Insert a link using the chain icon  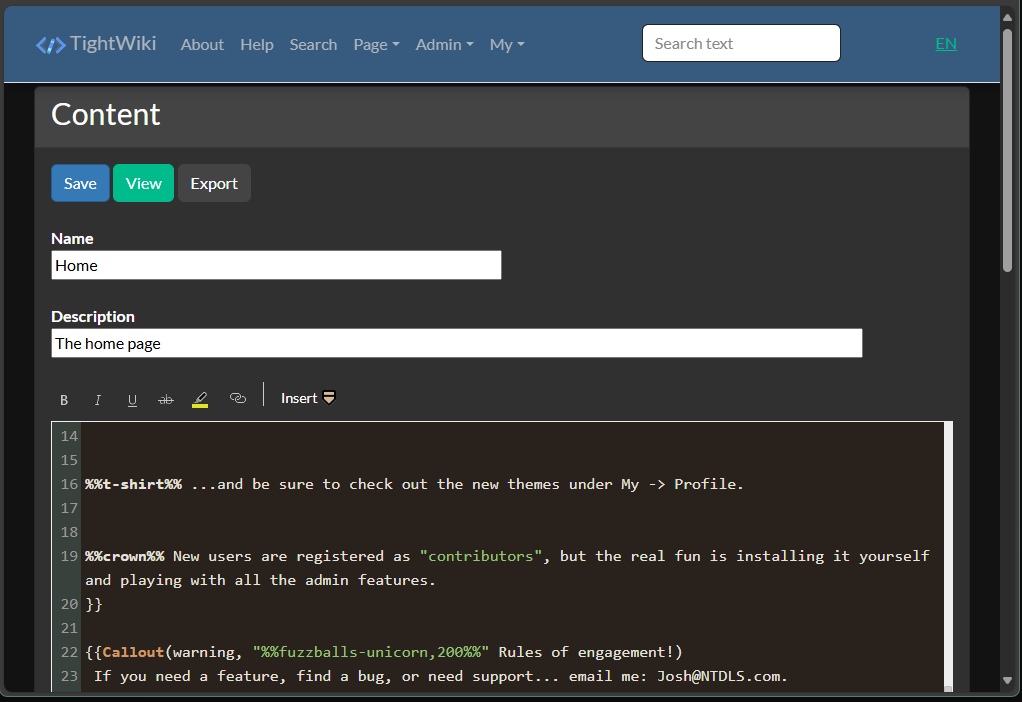pyautogui.click(x=238, y=398)
